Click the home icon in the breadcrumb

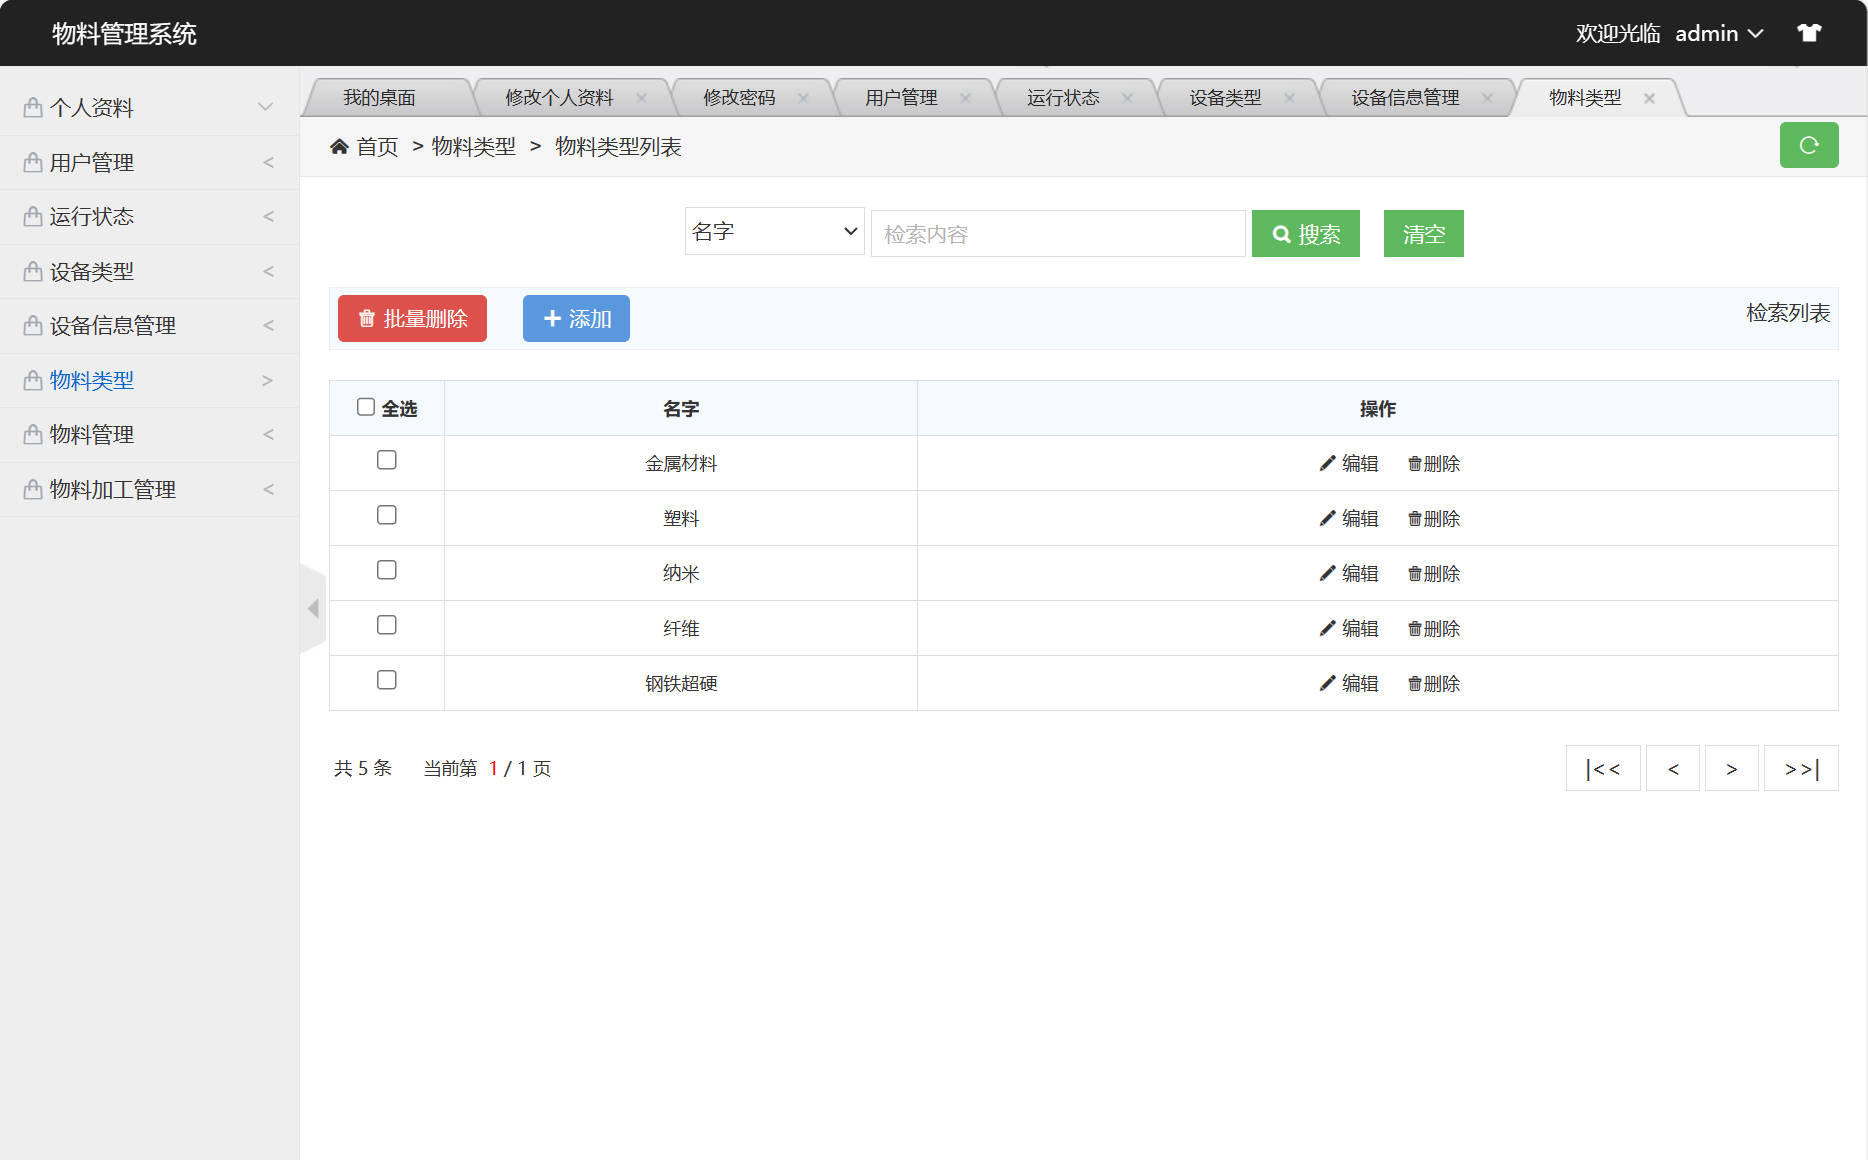click(339, 146)
